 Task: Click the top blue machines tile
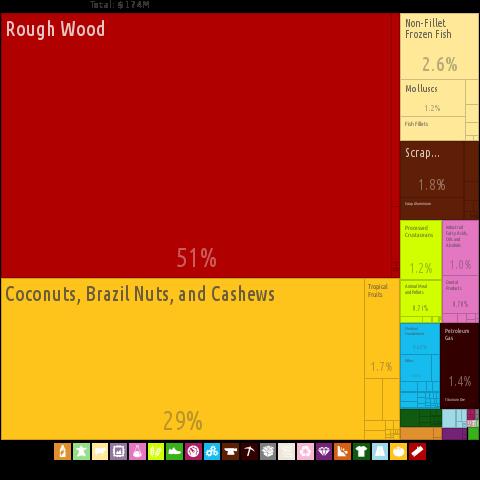(x=420, y=339)
